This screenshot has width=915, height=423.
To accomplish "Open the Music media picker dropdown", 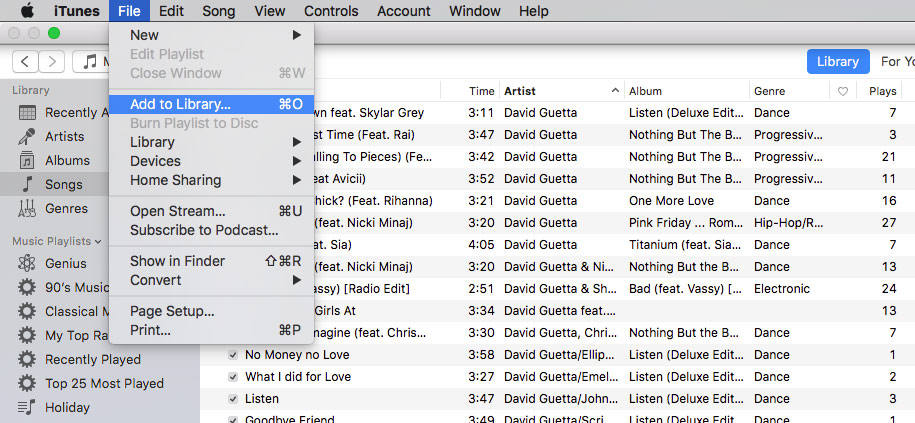I will pyautogui.click(x=91, y=61).
